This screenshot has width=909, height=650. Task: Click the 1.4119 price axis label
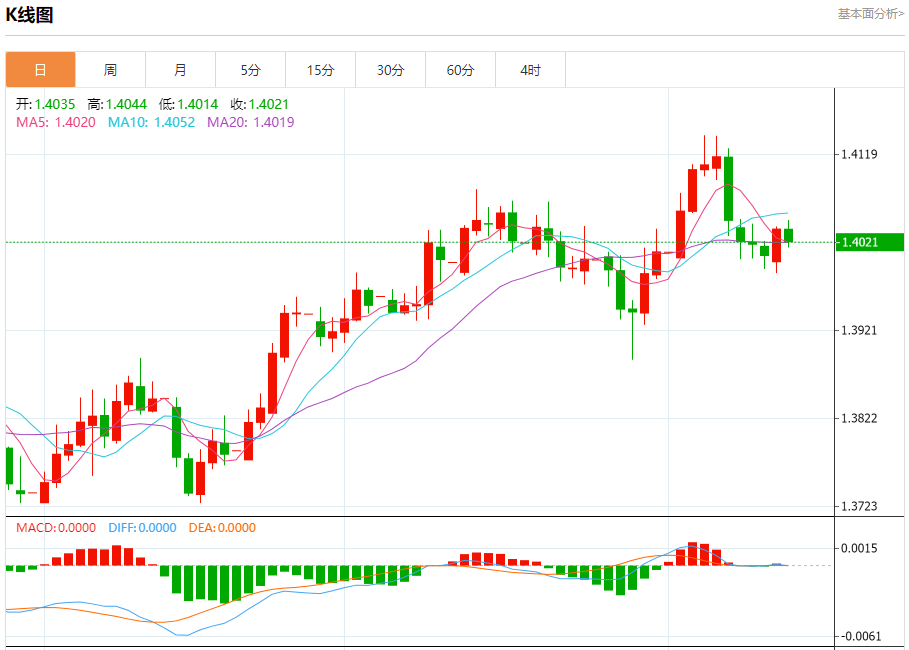click(x=859, y=154)
